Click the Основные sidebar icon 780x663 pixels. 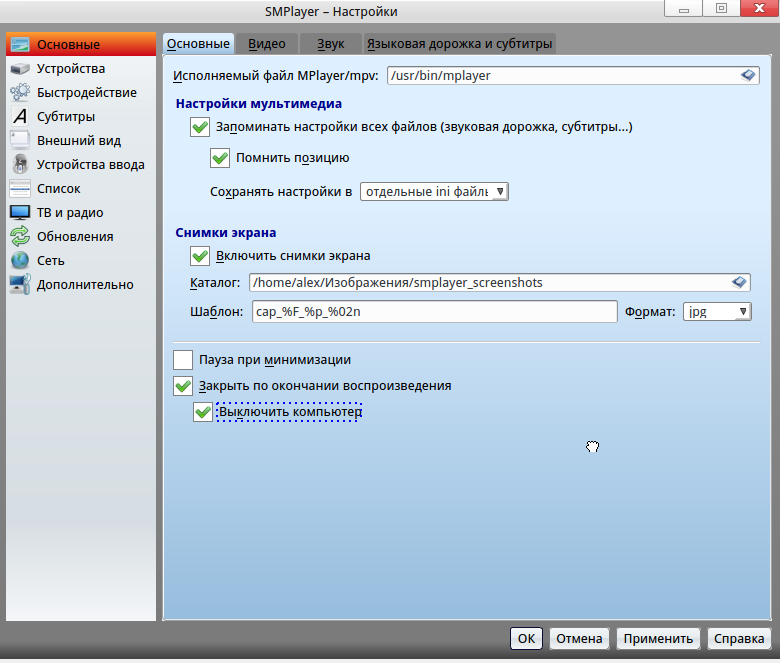(x=20, y=44)
